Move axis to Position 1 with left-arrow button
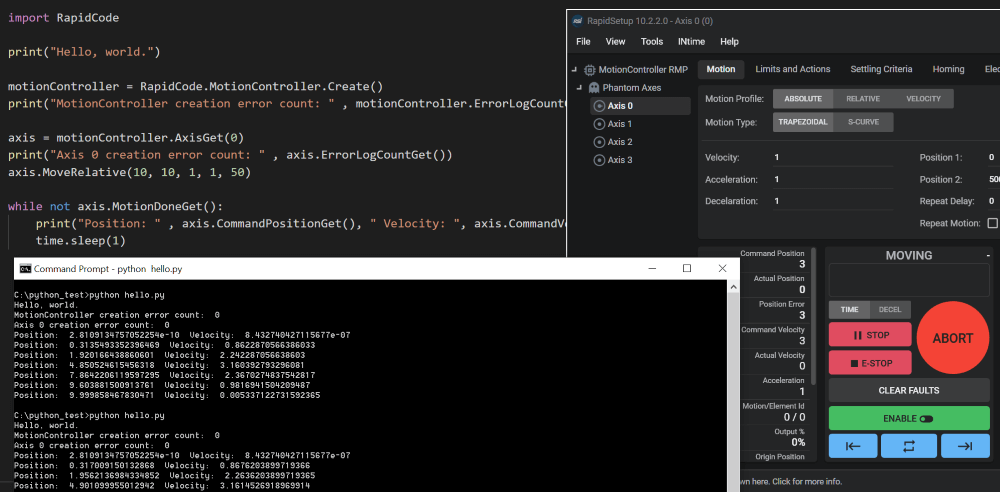 [853, 446]
